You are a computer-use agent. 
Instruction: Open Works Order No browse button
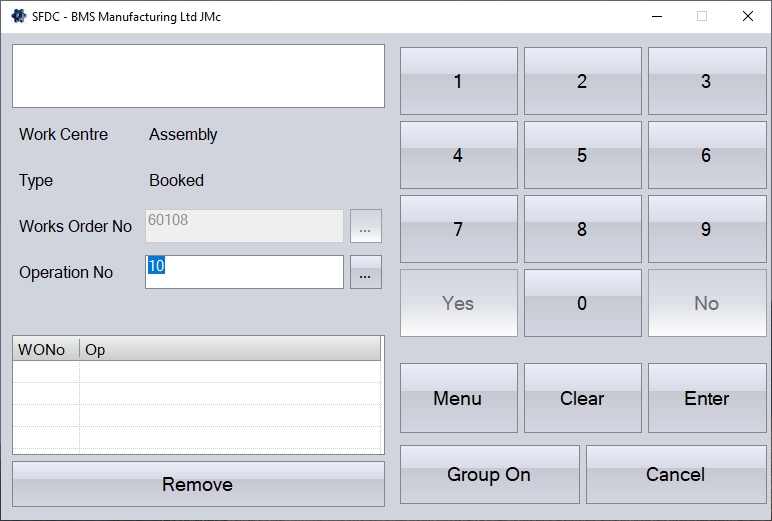[x=365, y=227]
